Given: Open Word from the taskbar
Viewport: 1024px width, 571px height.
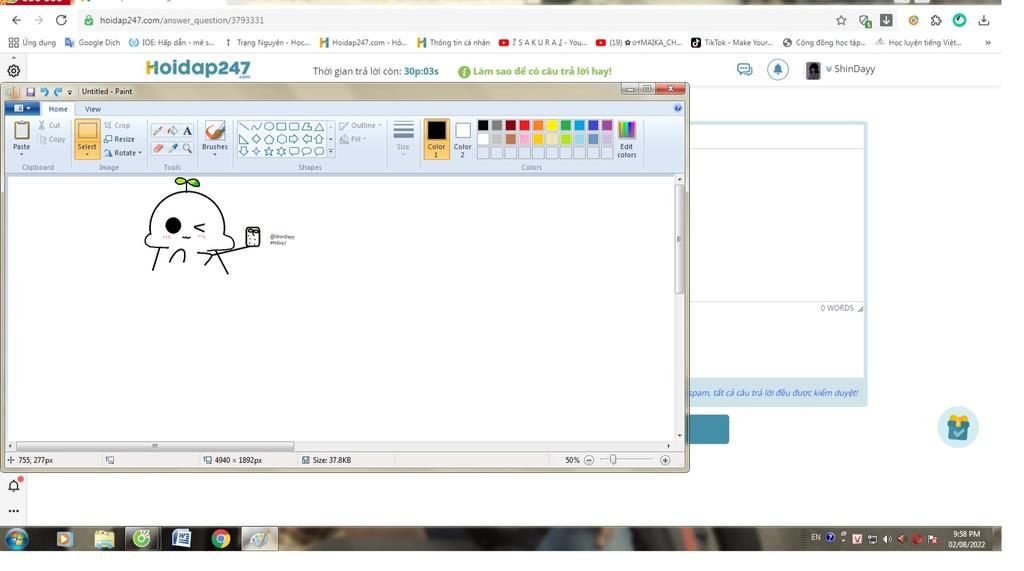Looking at the screenshot, I should point(182,538).
